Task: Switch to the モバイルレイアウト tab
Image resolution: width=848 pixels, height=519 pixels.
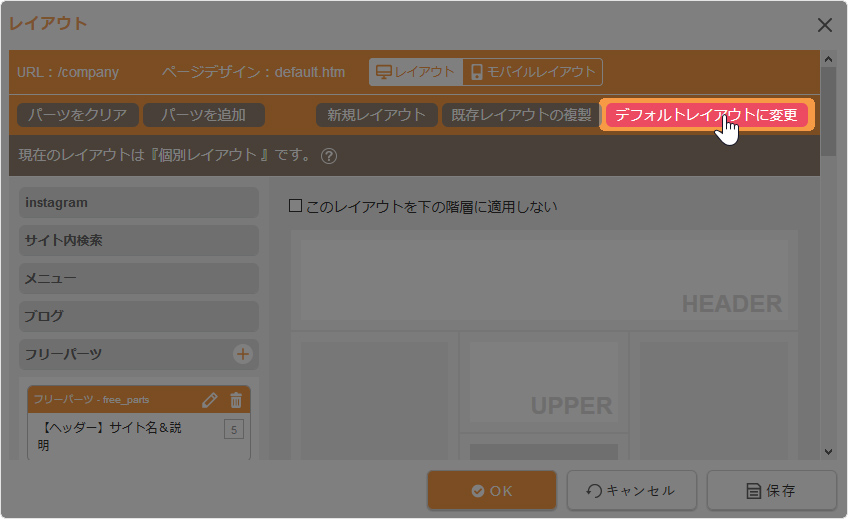Action: click(x=533, y=72)
